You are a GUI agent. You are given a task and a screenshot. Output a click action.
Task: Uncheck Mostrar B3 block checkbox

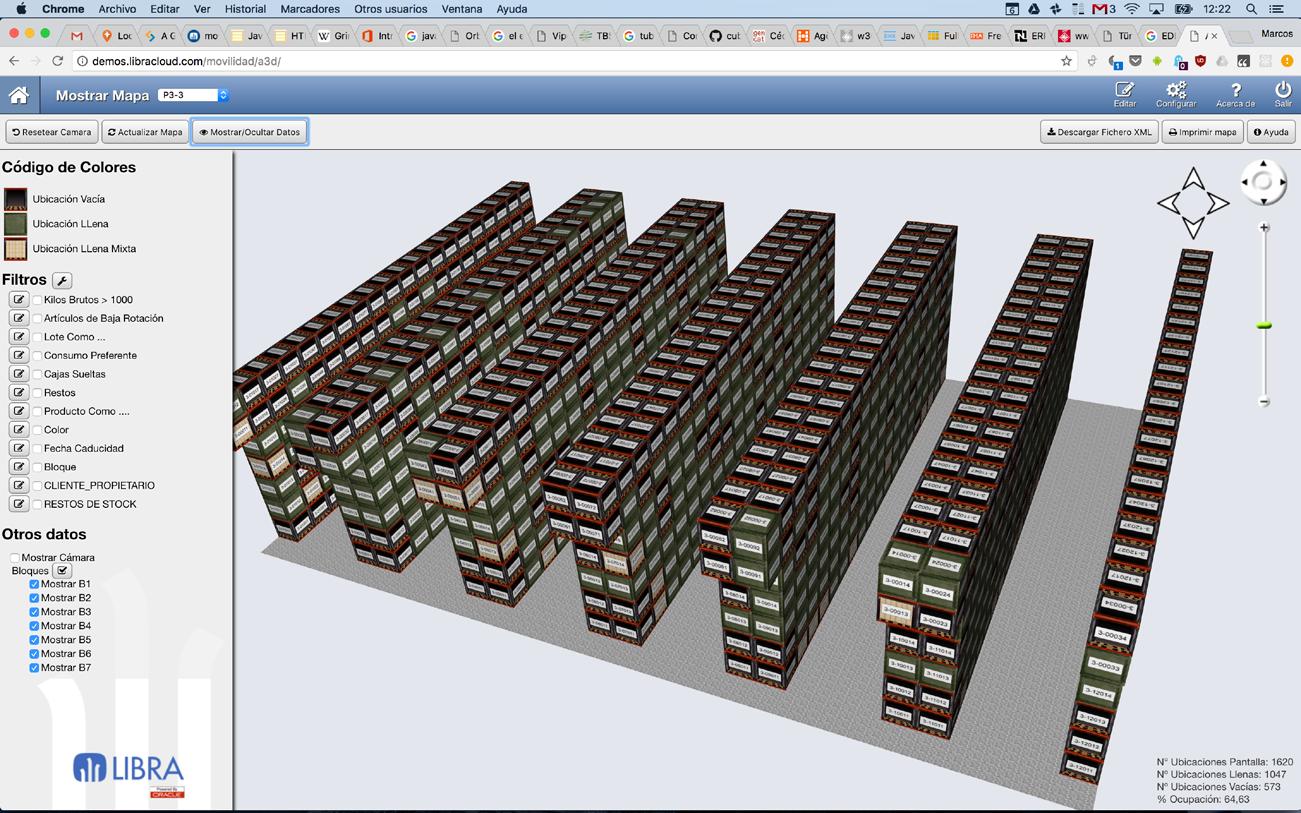(34, 612)
